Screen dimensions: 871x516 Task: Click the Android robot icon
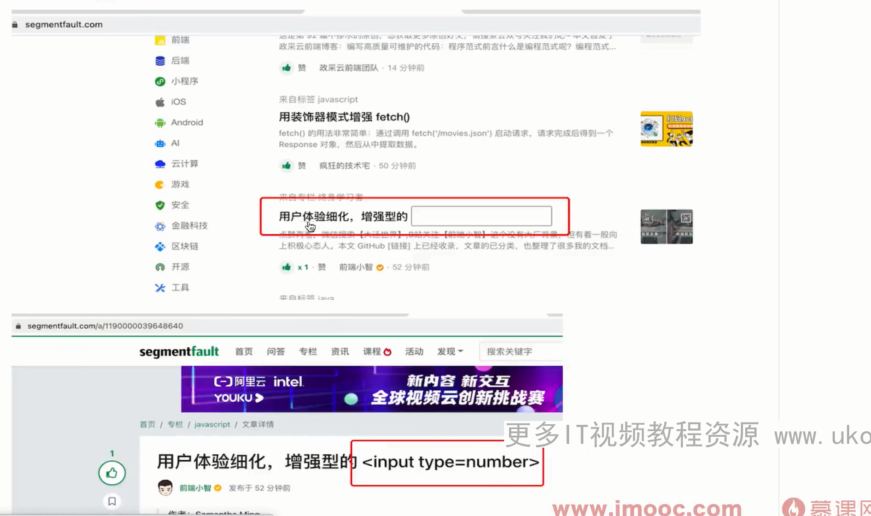(x=160, y=123)
